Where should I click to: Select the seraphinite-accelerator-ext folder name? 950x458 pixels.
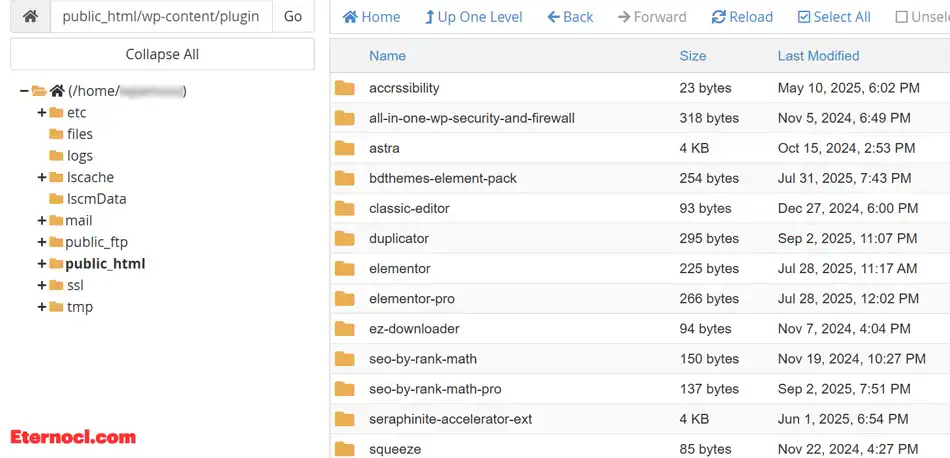click(x=451, y=419)
